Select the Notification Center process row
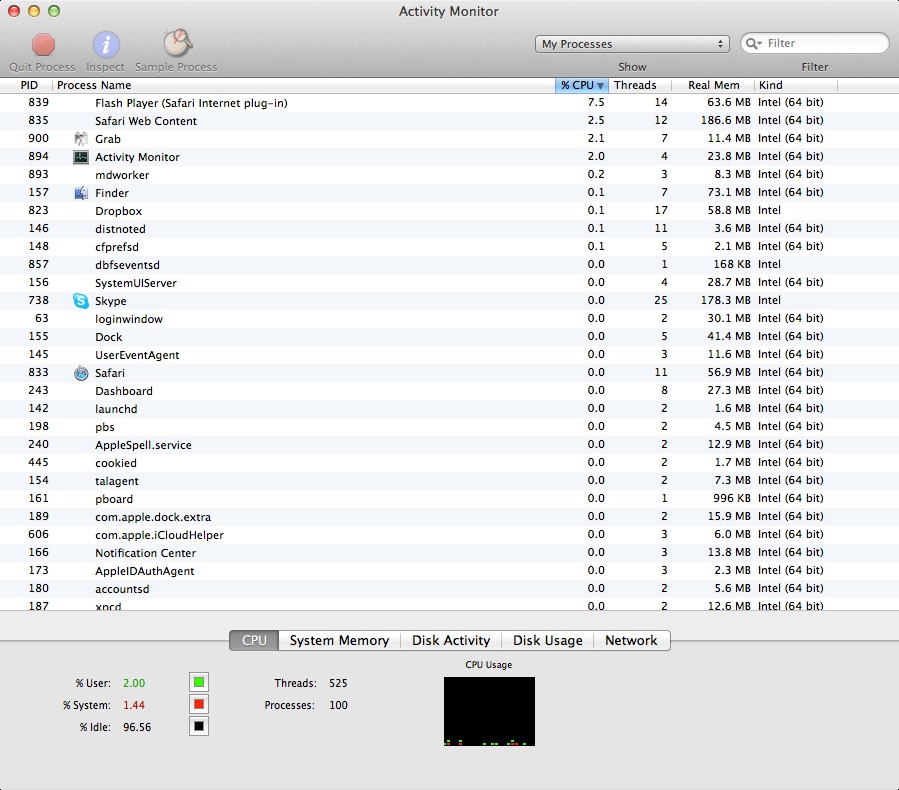Image resolution: width=899 pixels, height=790 pixels. point(450,553)
